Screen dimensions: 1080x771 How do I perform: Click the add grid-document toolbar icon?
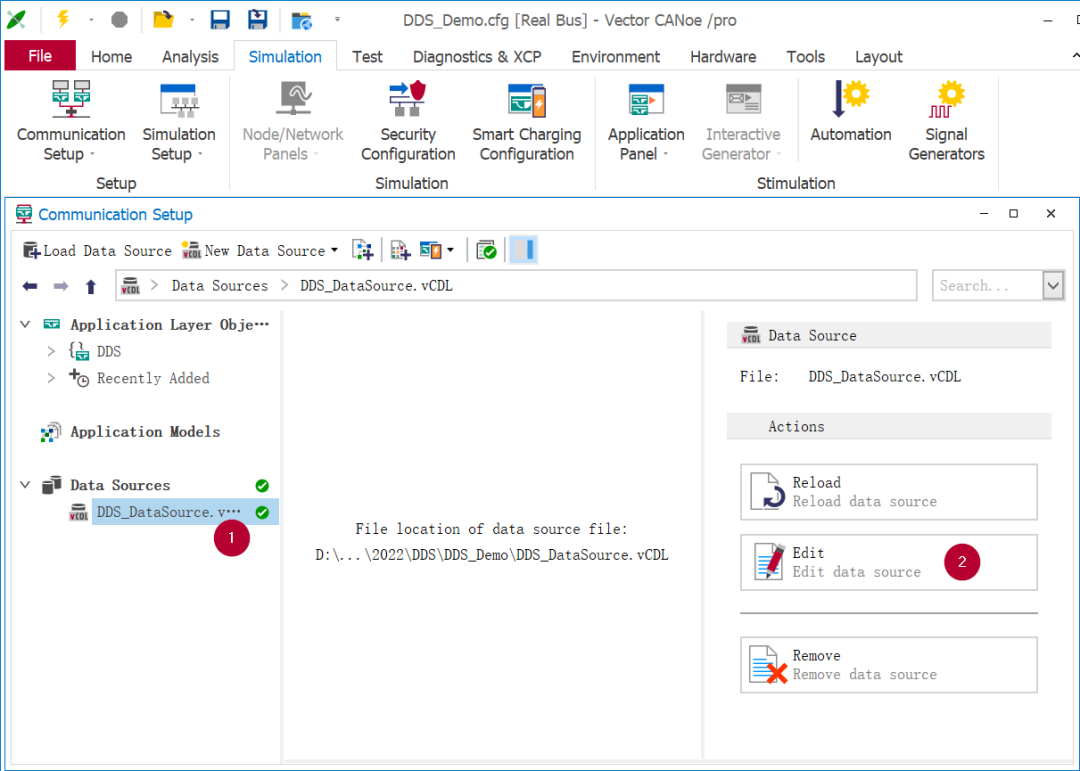tap(400, 250)
